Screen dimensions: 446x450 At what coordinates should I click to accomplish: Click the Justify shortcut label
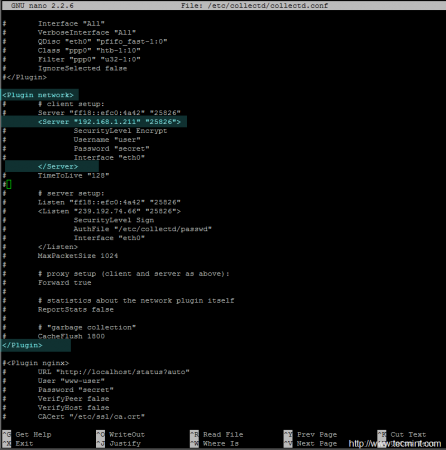125,443
